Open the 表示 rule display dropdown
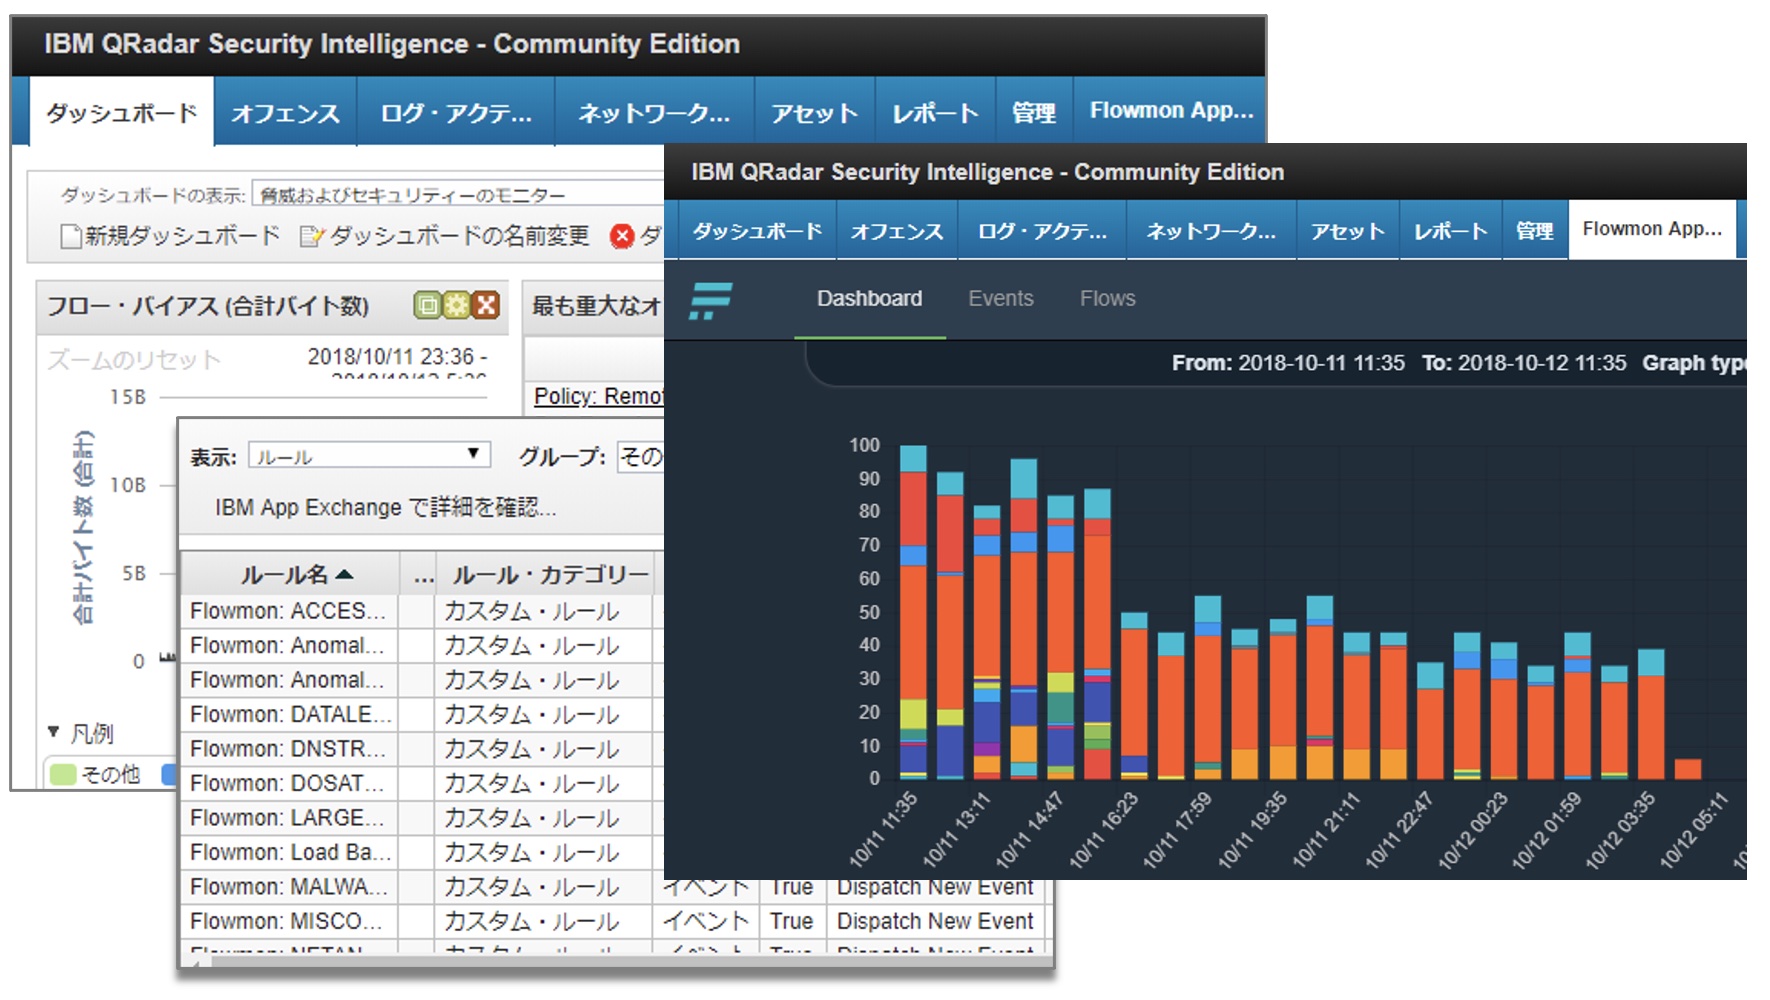Screen dimensions: 1770x1000 click(x=369, y=456)
